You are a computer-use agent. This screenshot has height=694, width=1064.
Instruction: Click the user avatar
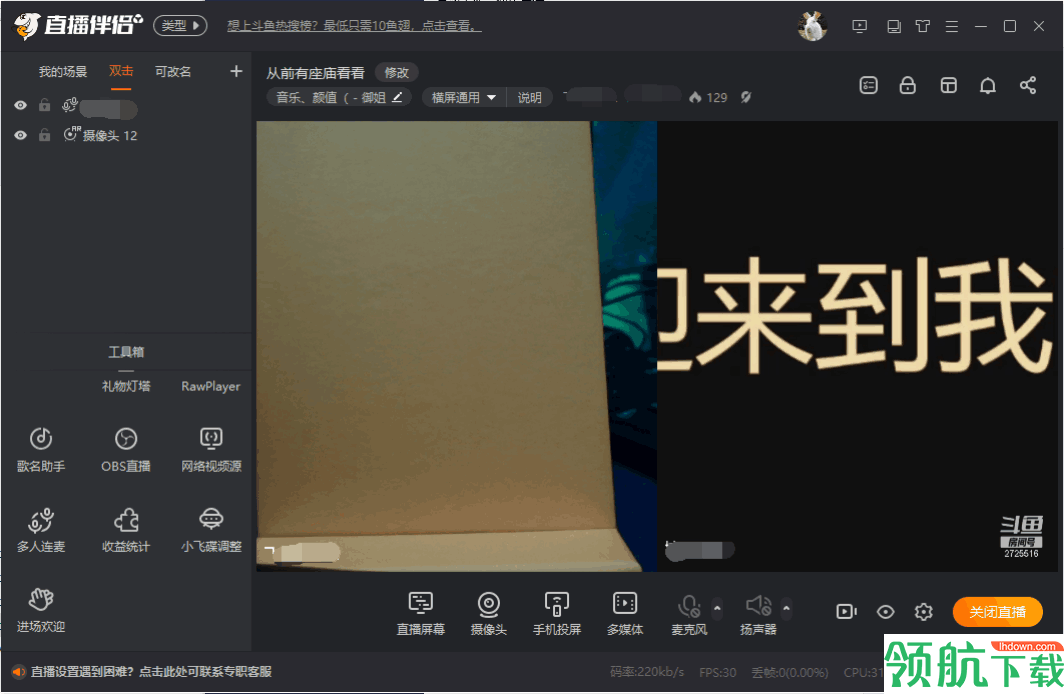pyautogui.click(x=812, y=26)
